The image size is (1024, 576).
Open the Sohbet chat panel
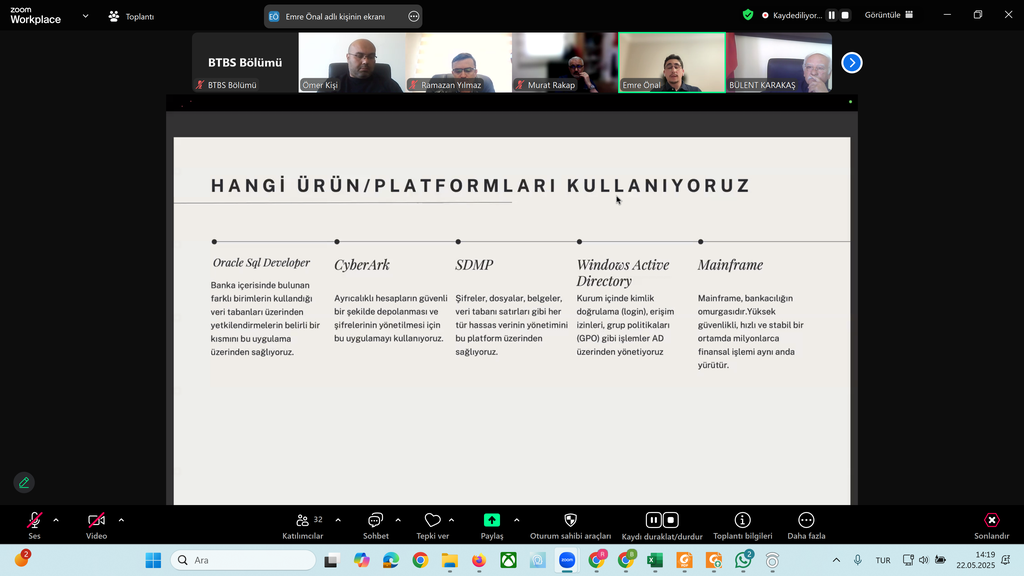tap(376, 525)
